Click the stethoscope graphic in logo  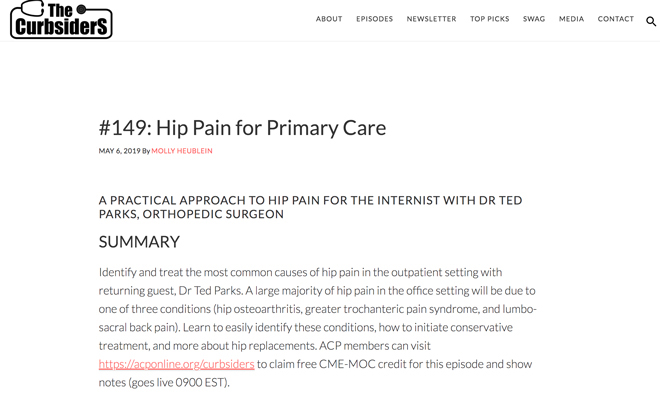tap(32, 8)
